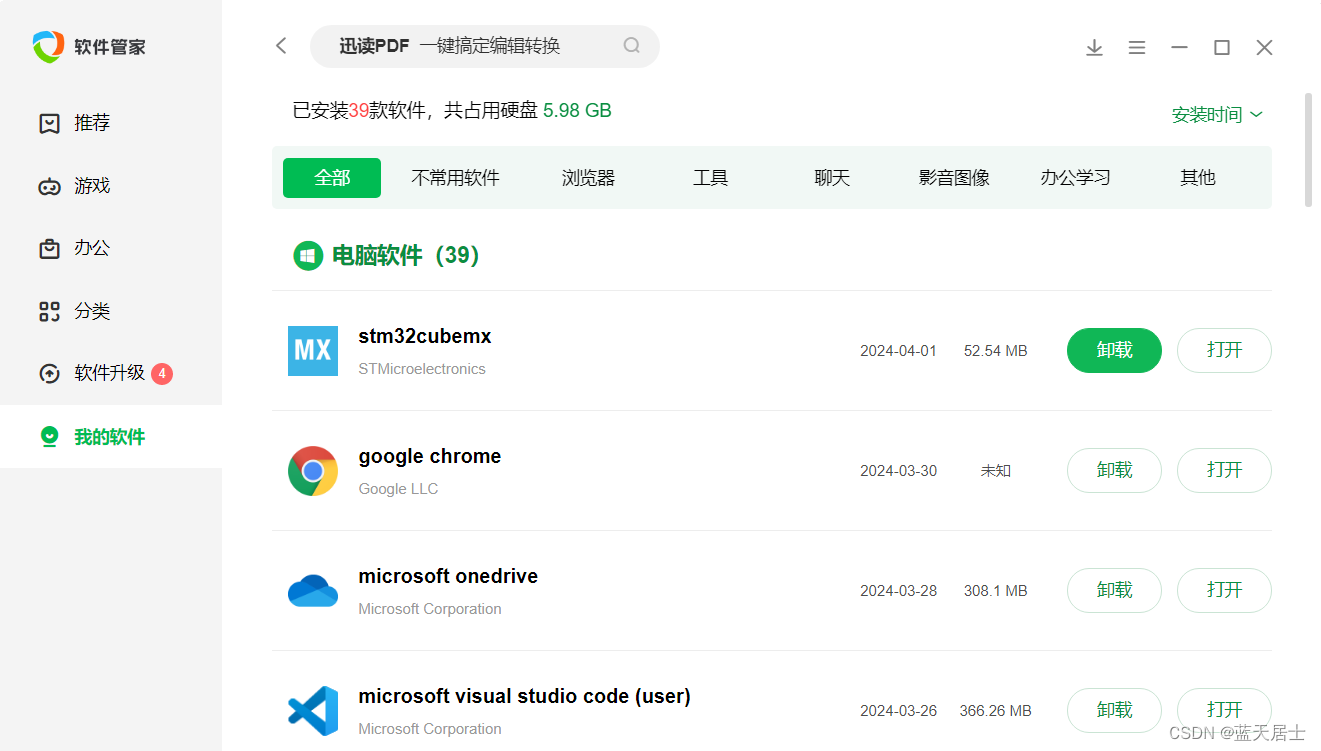The height and width of the screenshot is (751, 1321).
Task: Select the 全部 filter tab
Action: click(332, 178)
